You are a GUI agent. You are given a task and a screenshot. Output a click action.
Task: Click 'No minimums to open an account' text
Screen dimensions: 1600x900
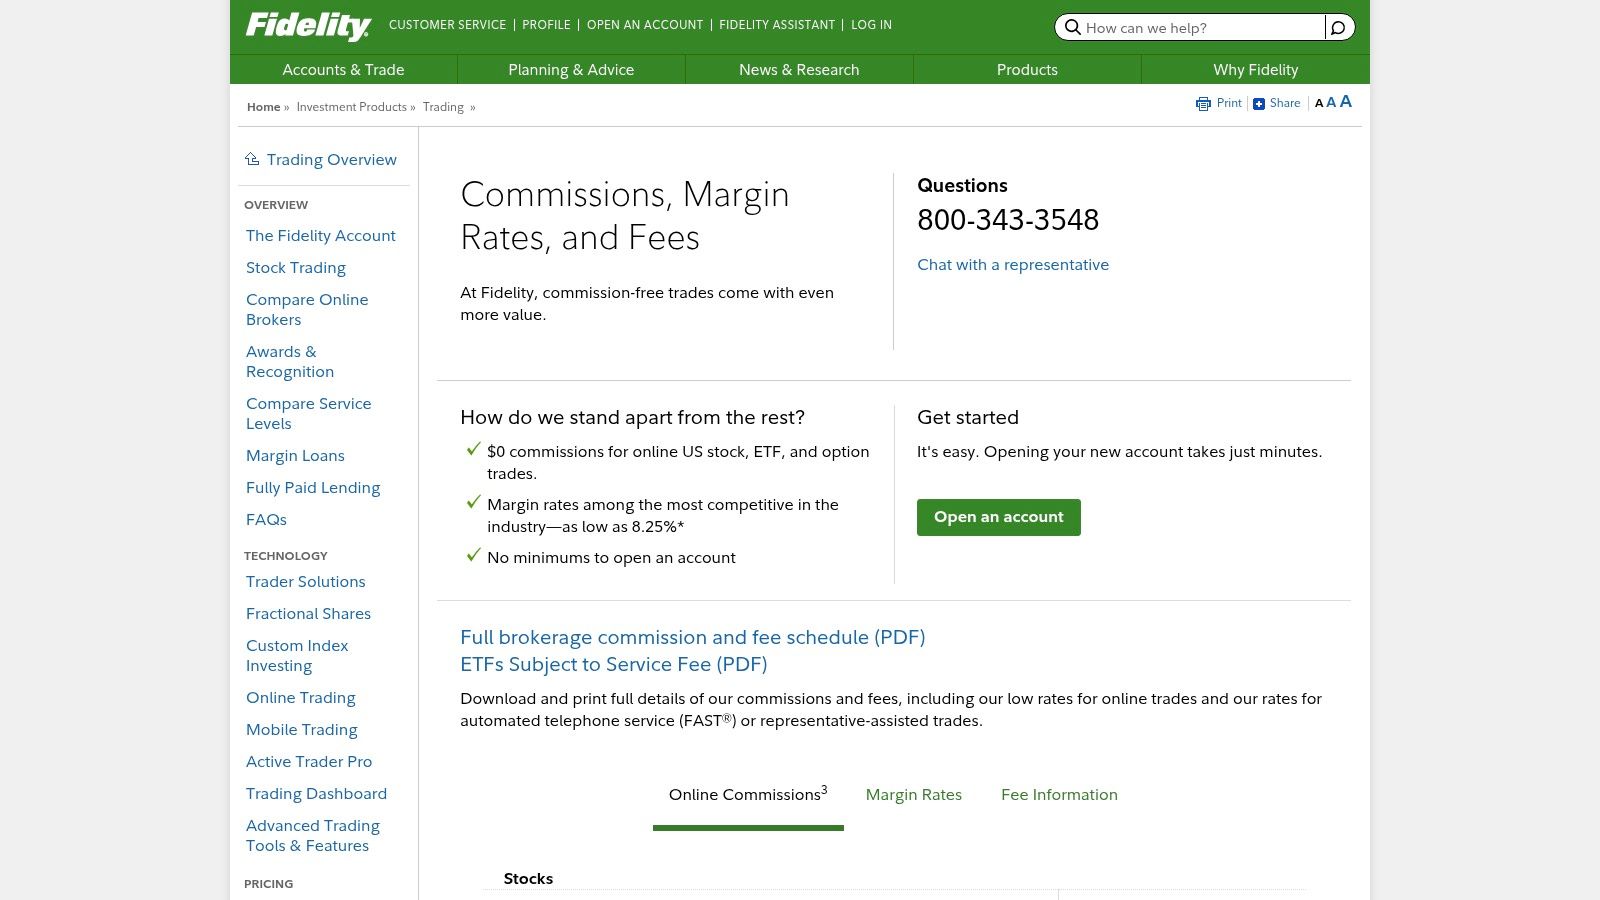coord(611,557)
